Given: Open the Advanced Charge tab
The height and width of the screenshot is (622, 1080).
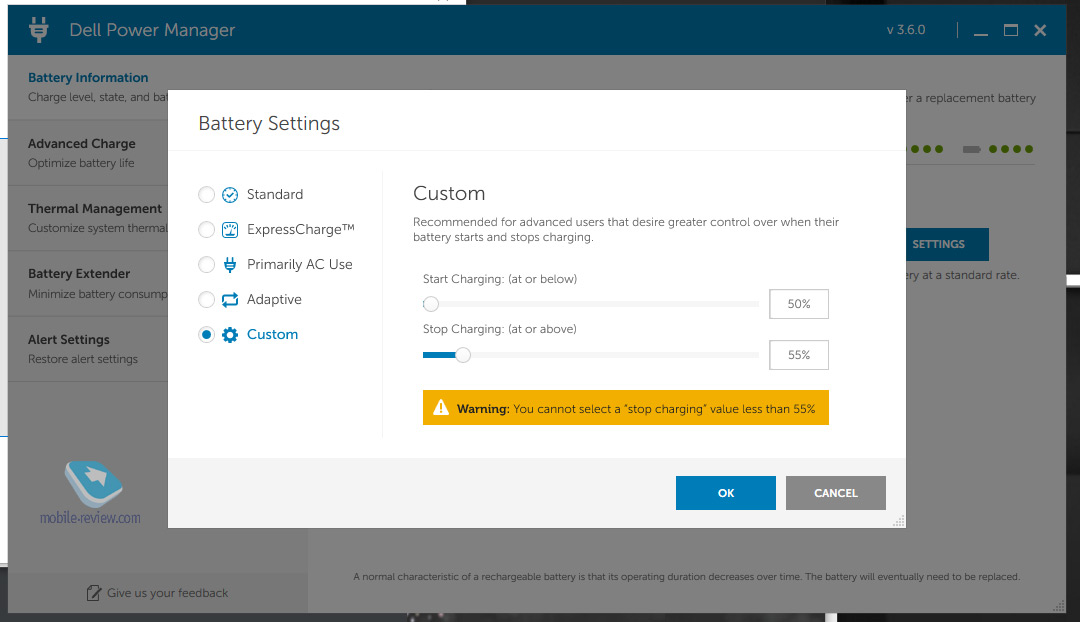Looking at the screenshot, I should (x=88, y=153).
